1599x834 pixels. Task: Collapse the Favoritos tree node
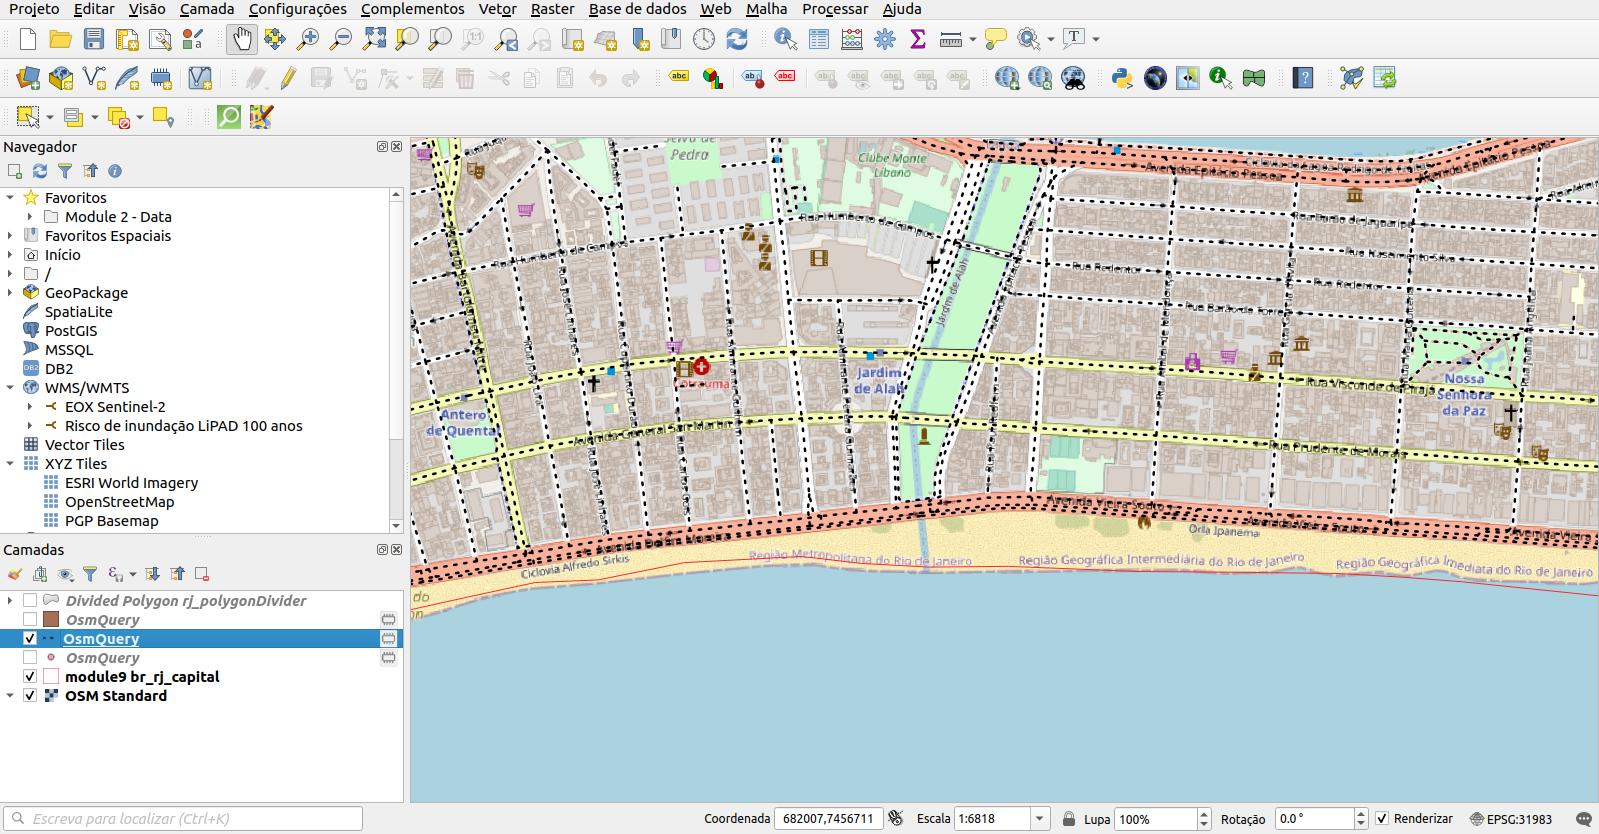point(10,198)
